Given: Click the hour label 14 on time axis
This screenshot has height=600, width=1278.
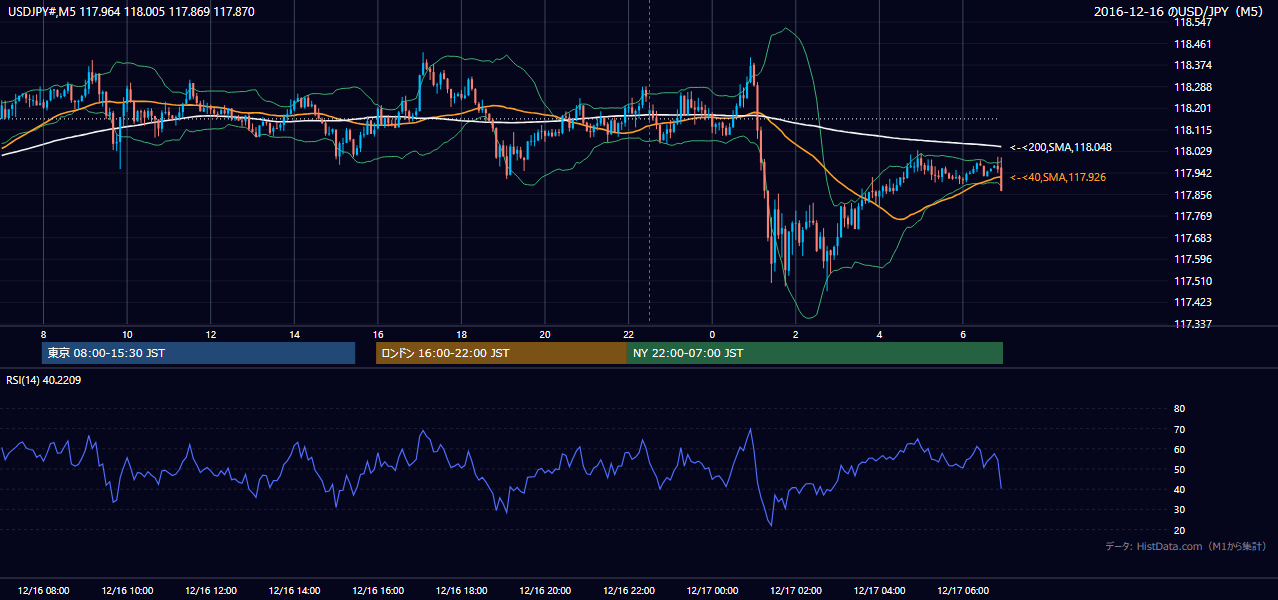Looking at the screenshot, I should point(294,334).
